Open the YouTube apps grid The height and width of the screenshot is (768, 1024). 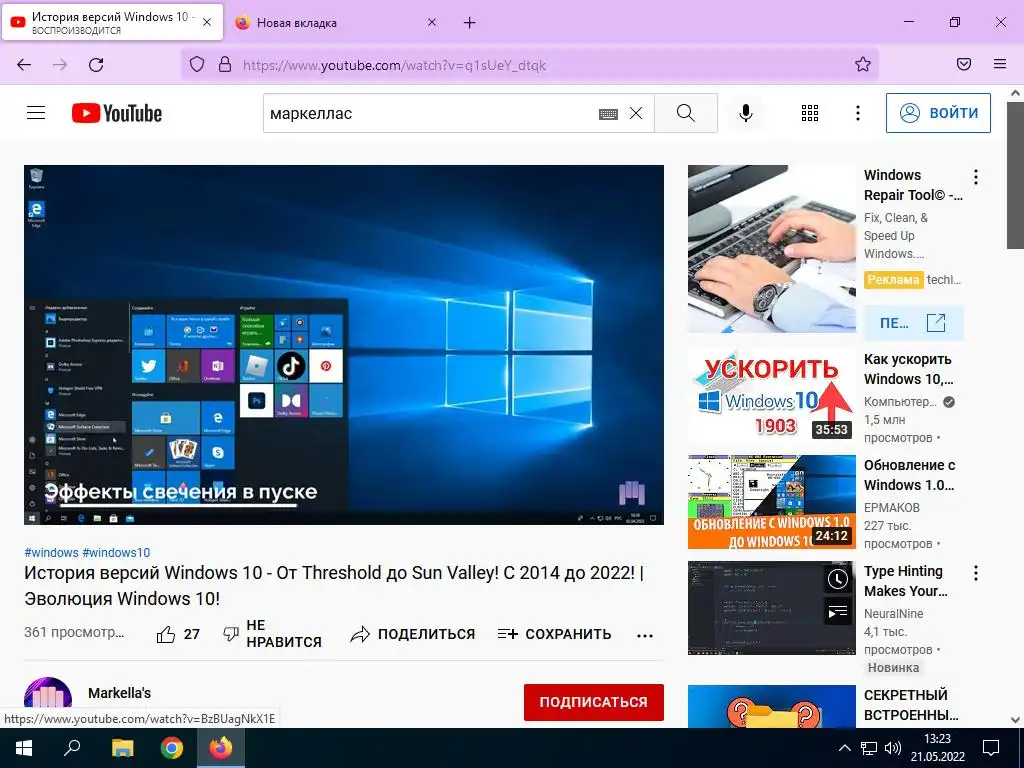810,113
